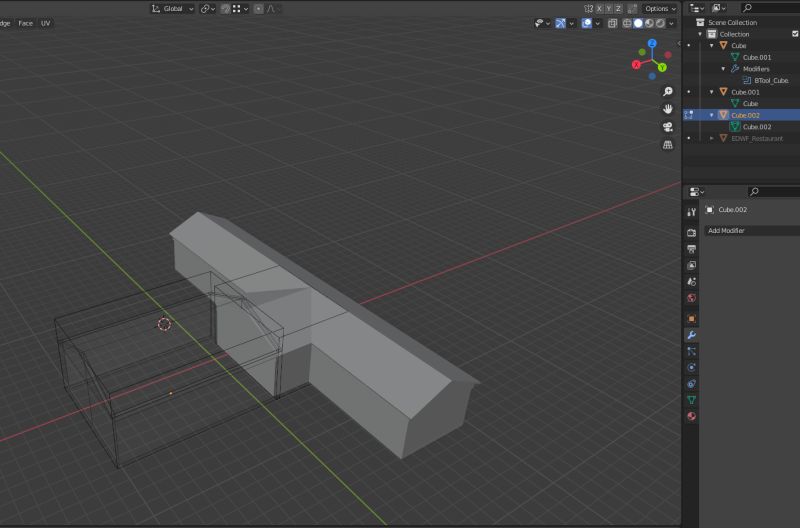Toggle proportional editing falloff curve
Image resolution: width=800 pixels, height=528 pixels.
pyautogui.click(x=271, y=9)
